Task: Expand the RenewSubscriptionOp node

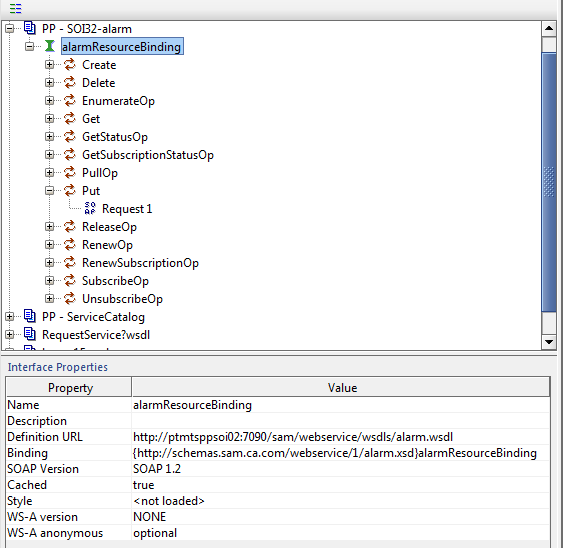Action: click(x=50, y=262)
